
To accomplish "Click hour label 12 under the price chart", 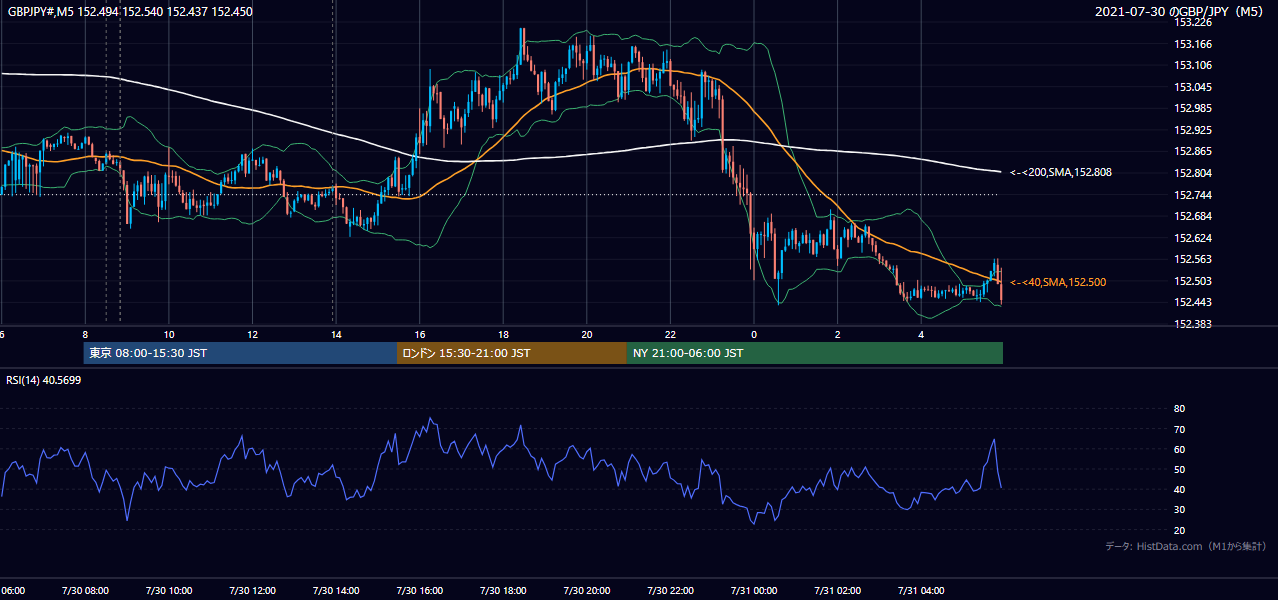I will tap(252, 334).
